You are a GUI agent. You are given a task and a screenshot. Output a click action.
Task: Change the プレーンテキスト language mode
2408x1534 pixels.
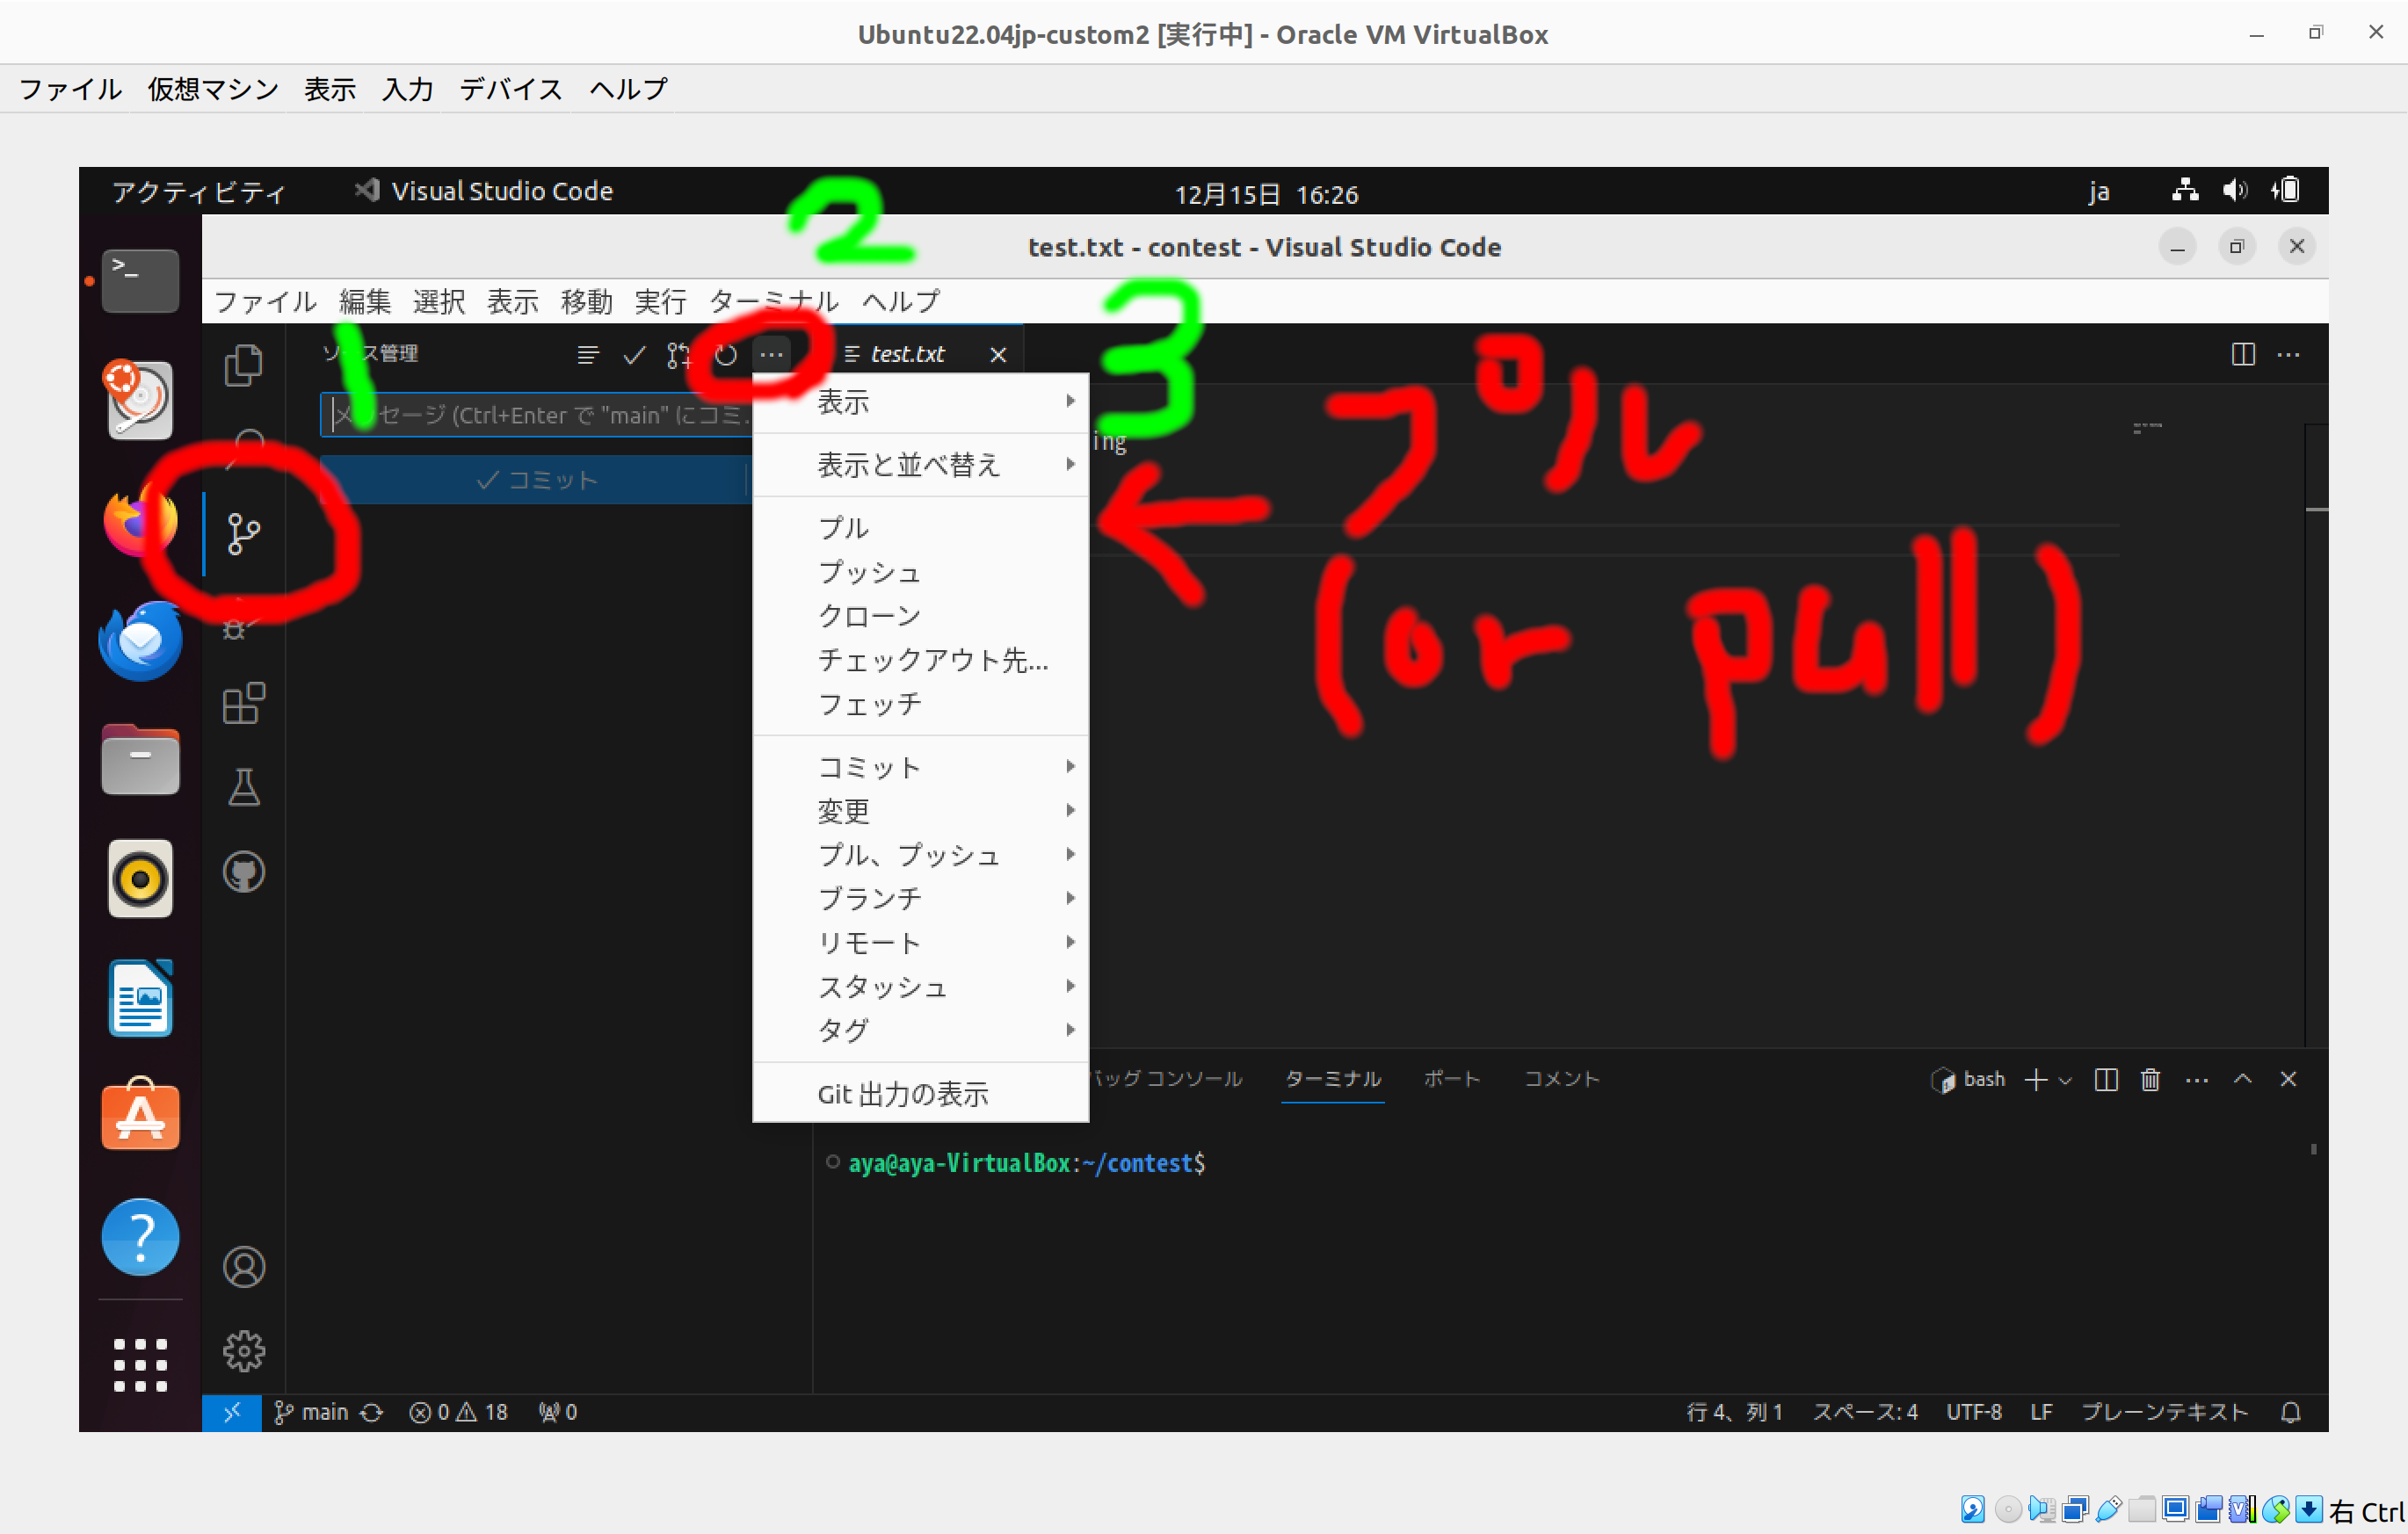[x=2164, y=1412]
